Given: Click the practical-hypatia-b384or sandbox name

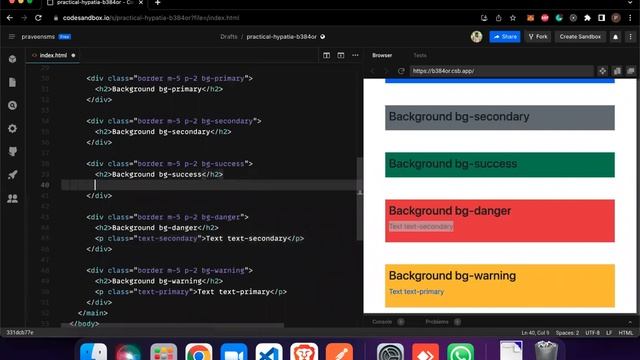Looking at the screenshot, I should click(281, 37).
